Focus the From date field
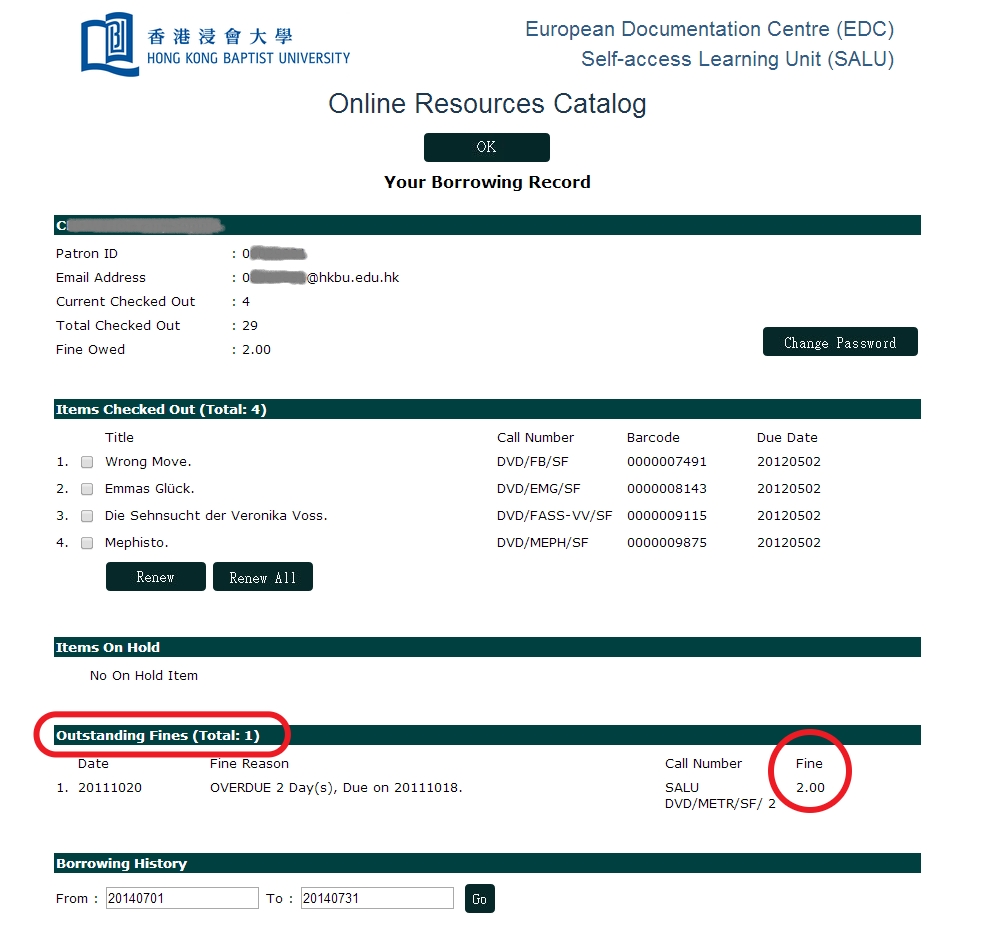The image size is (1000, 927). click(x=182, y=898)
